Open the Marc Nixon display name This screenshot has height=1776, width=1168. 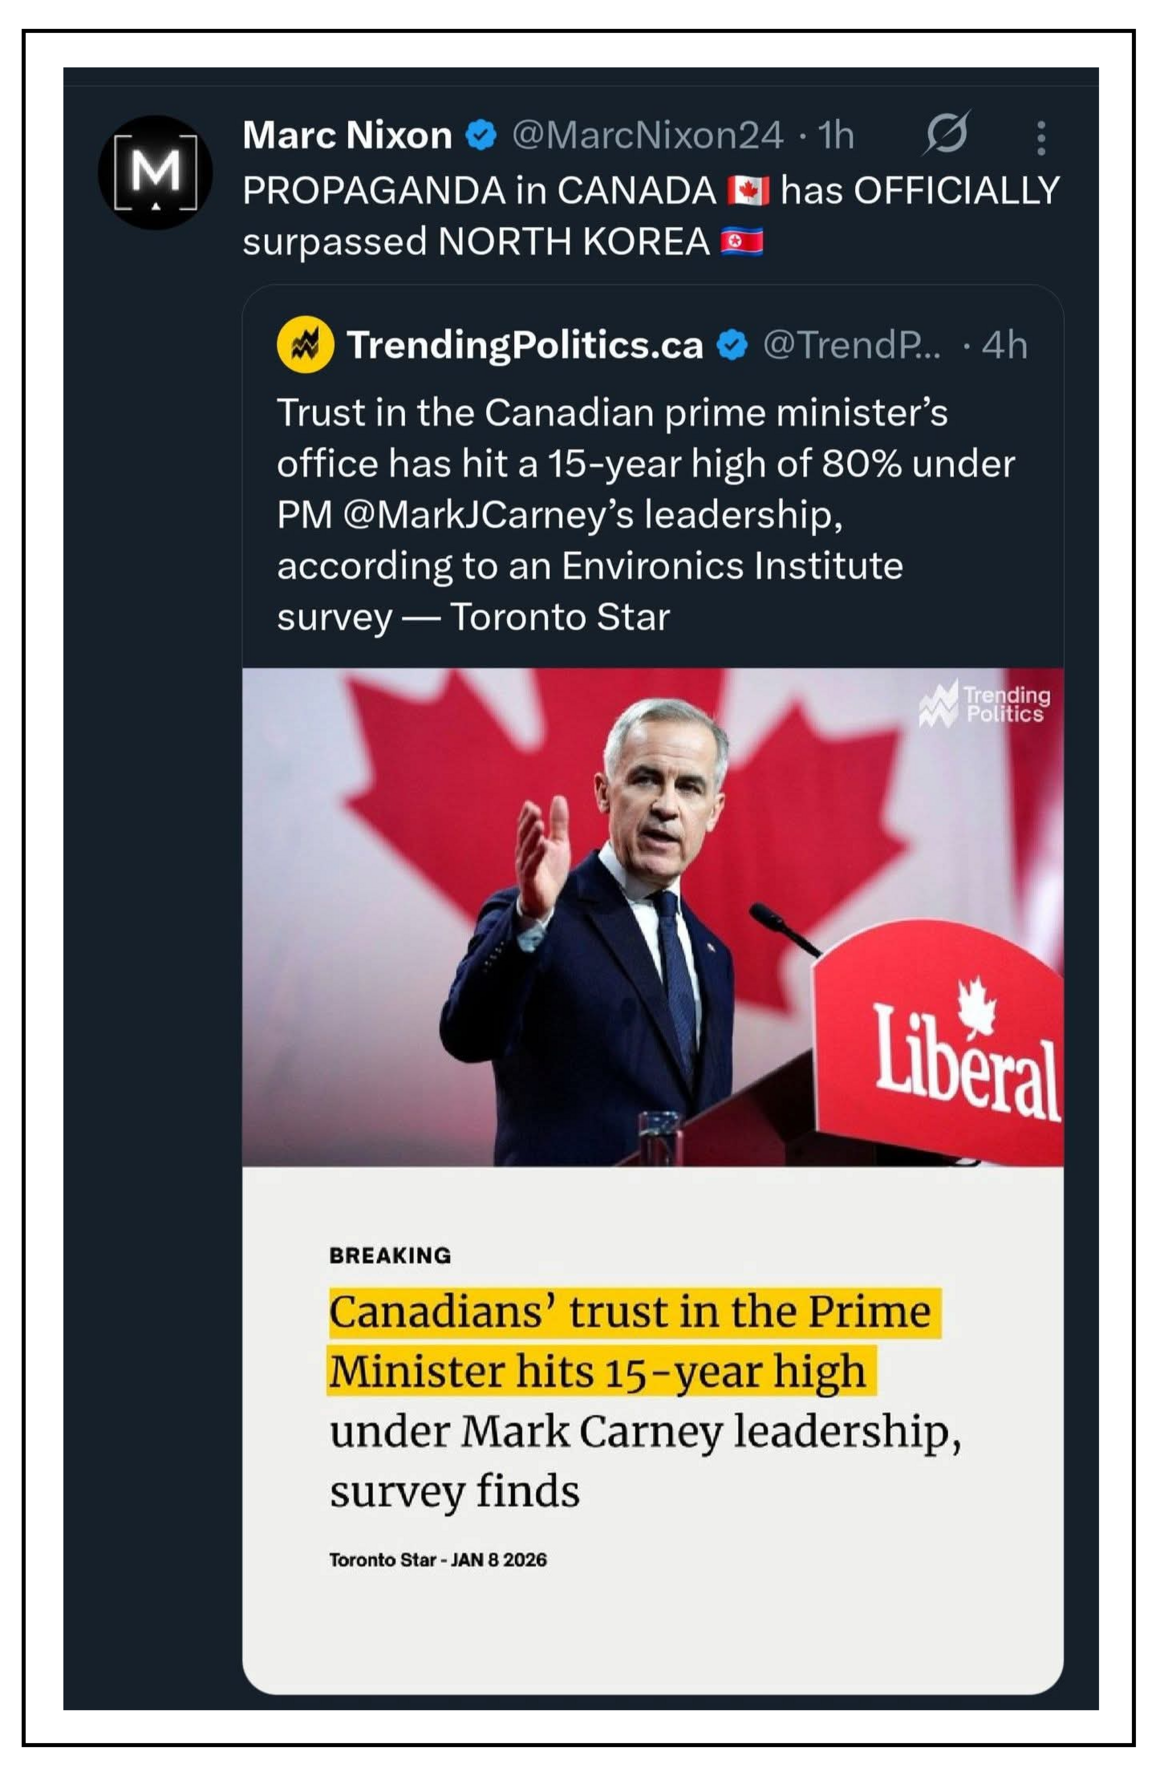[347, 135]
